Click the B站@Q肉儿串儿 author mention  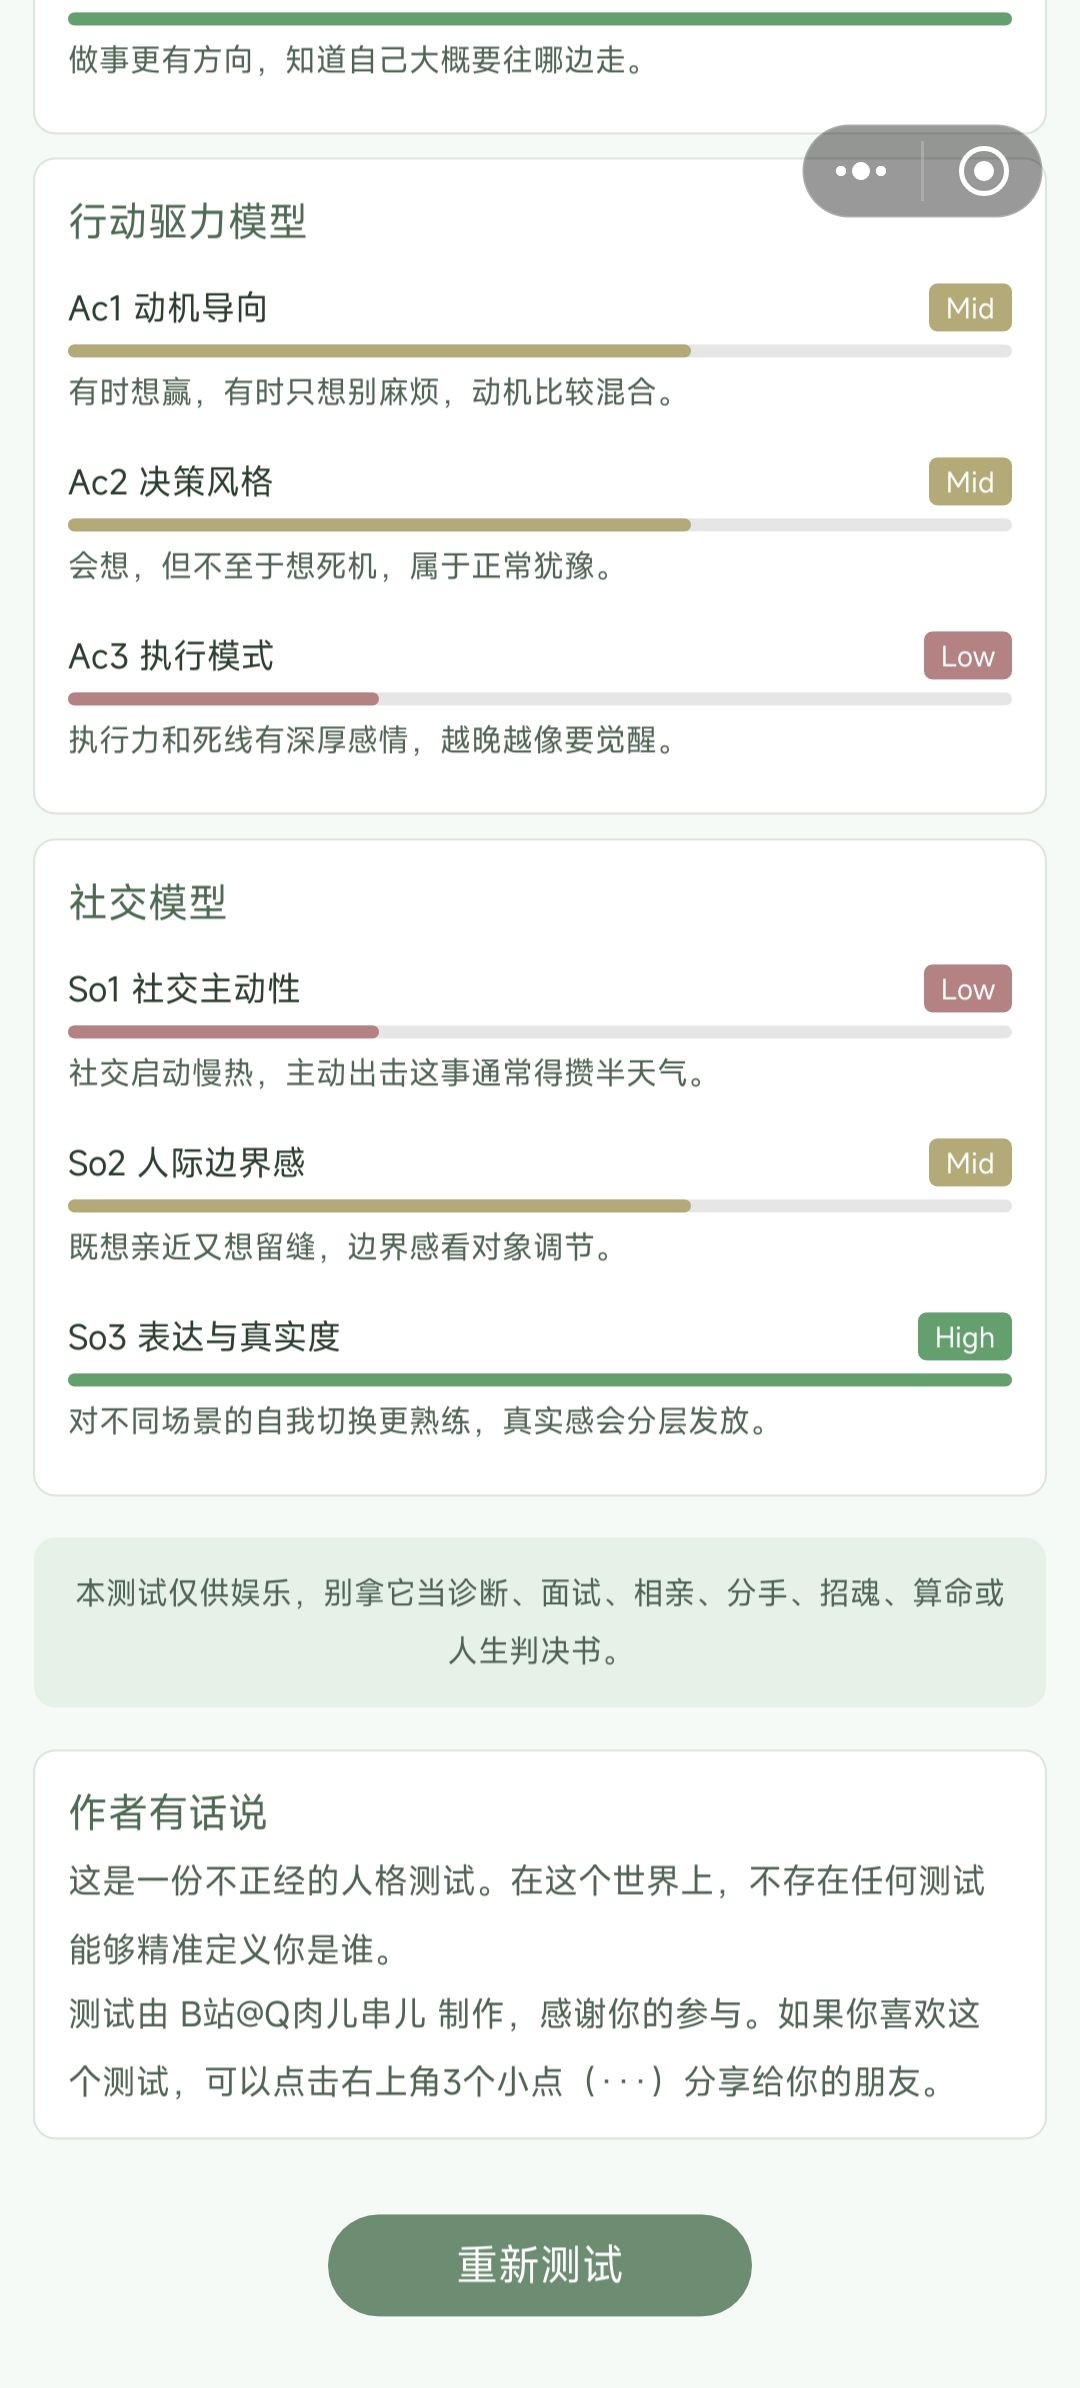click(x=303, y=2013)
